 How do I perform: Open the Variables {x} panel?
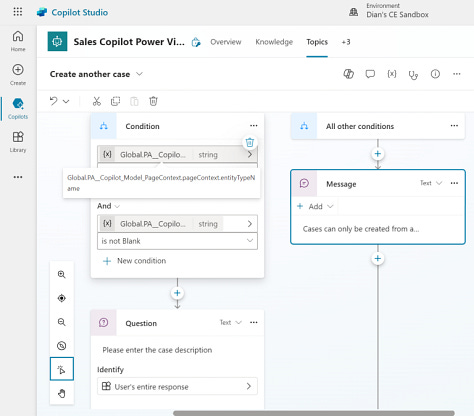392,74
